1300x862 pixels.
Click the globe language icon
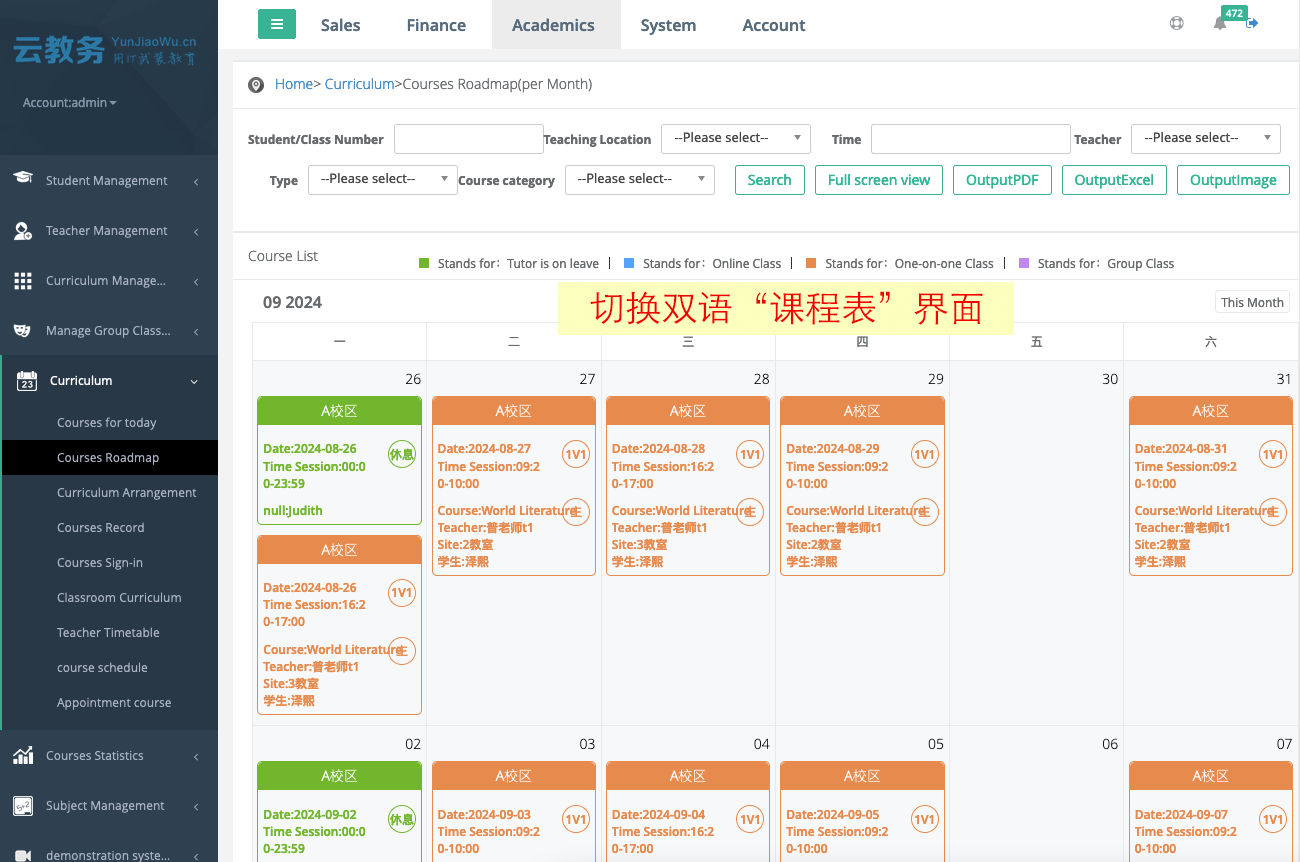pos(1176,24)
